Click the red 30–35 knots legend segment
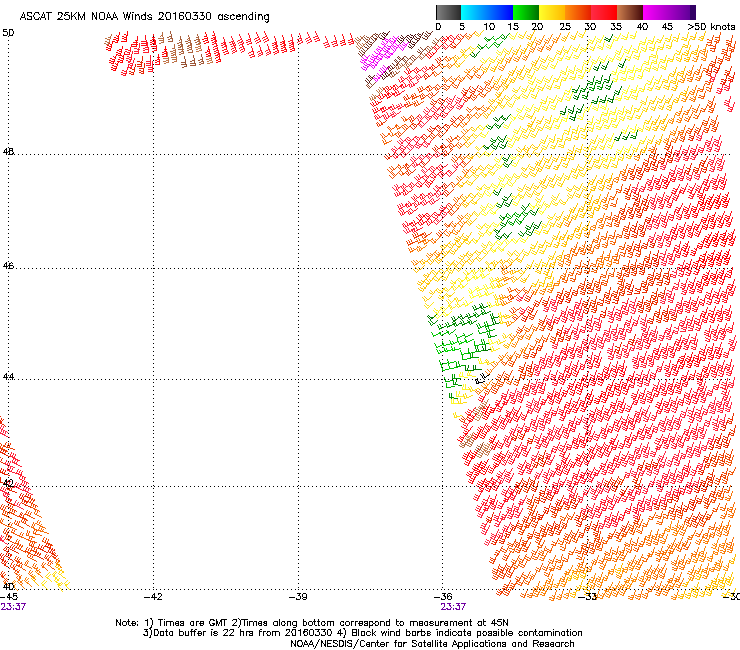740x650 pixels. click(x=604, y=12)
